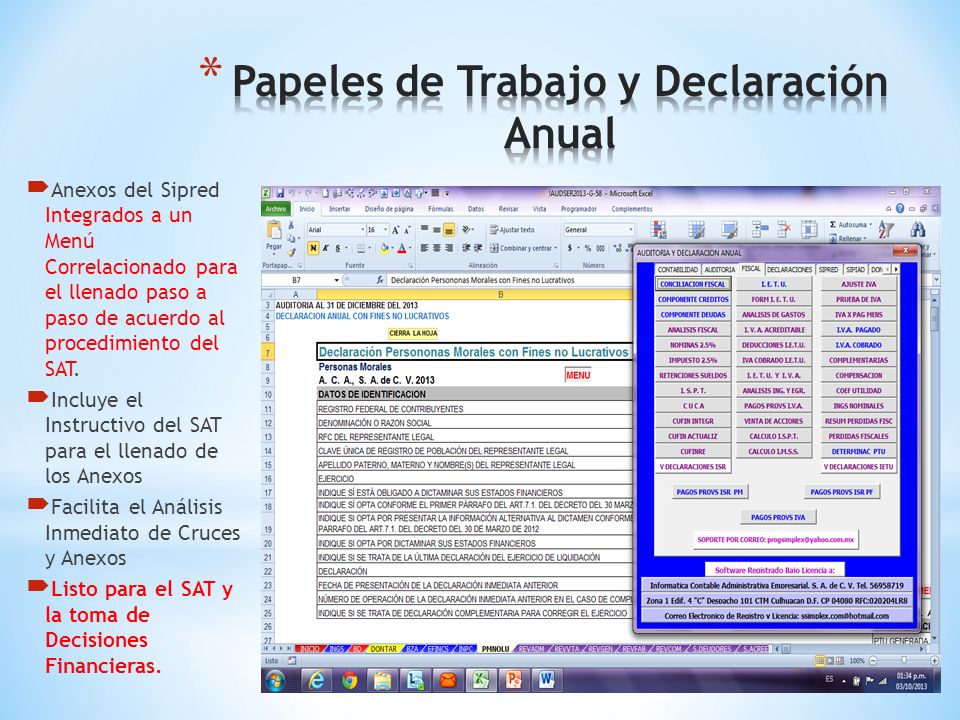Click the red font color A swatch
The image size is (960, 720).
(x=402, y=248)
